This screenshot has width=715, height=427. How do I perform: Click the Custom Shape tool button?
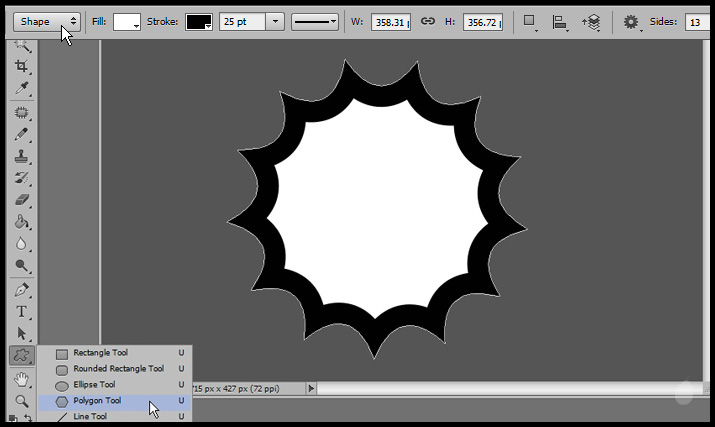coord(21,356)
